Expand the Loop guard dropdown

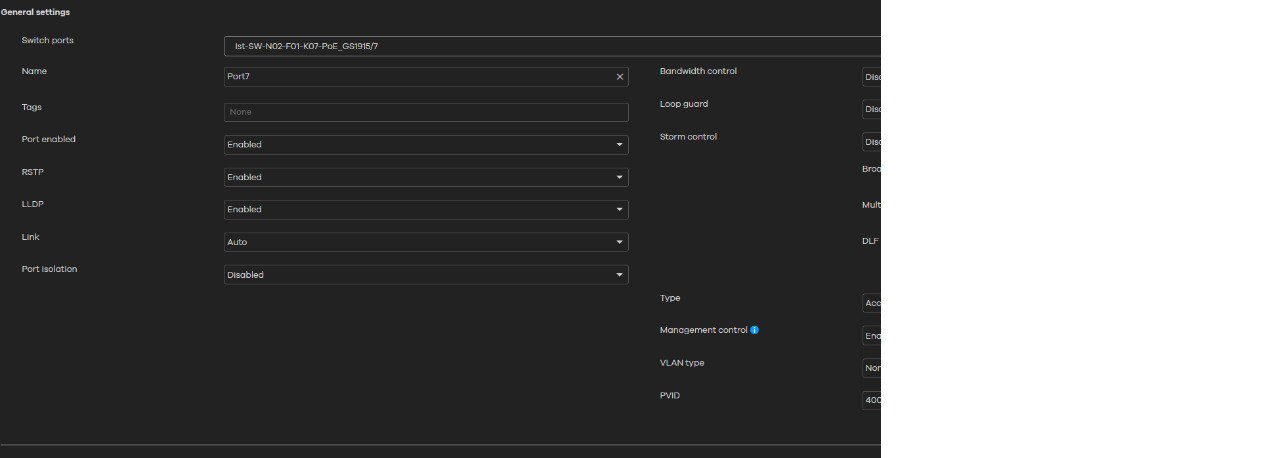click(871, 109)
